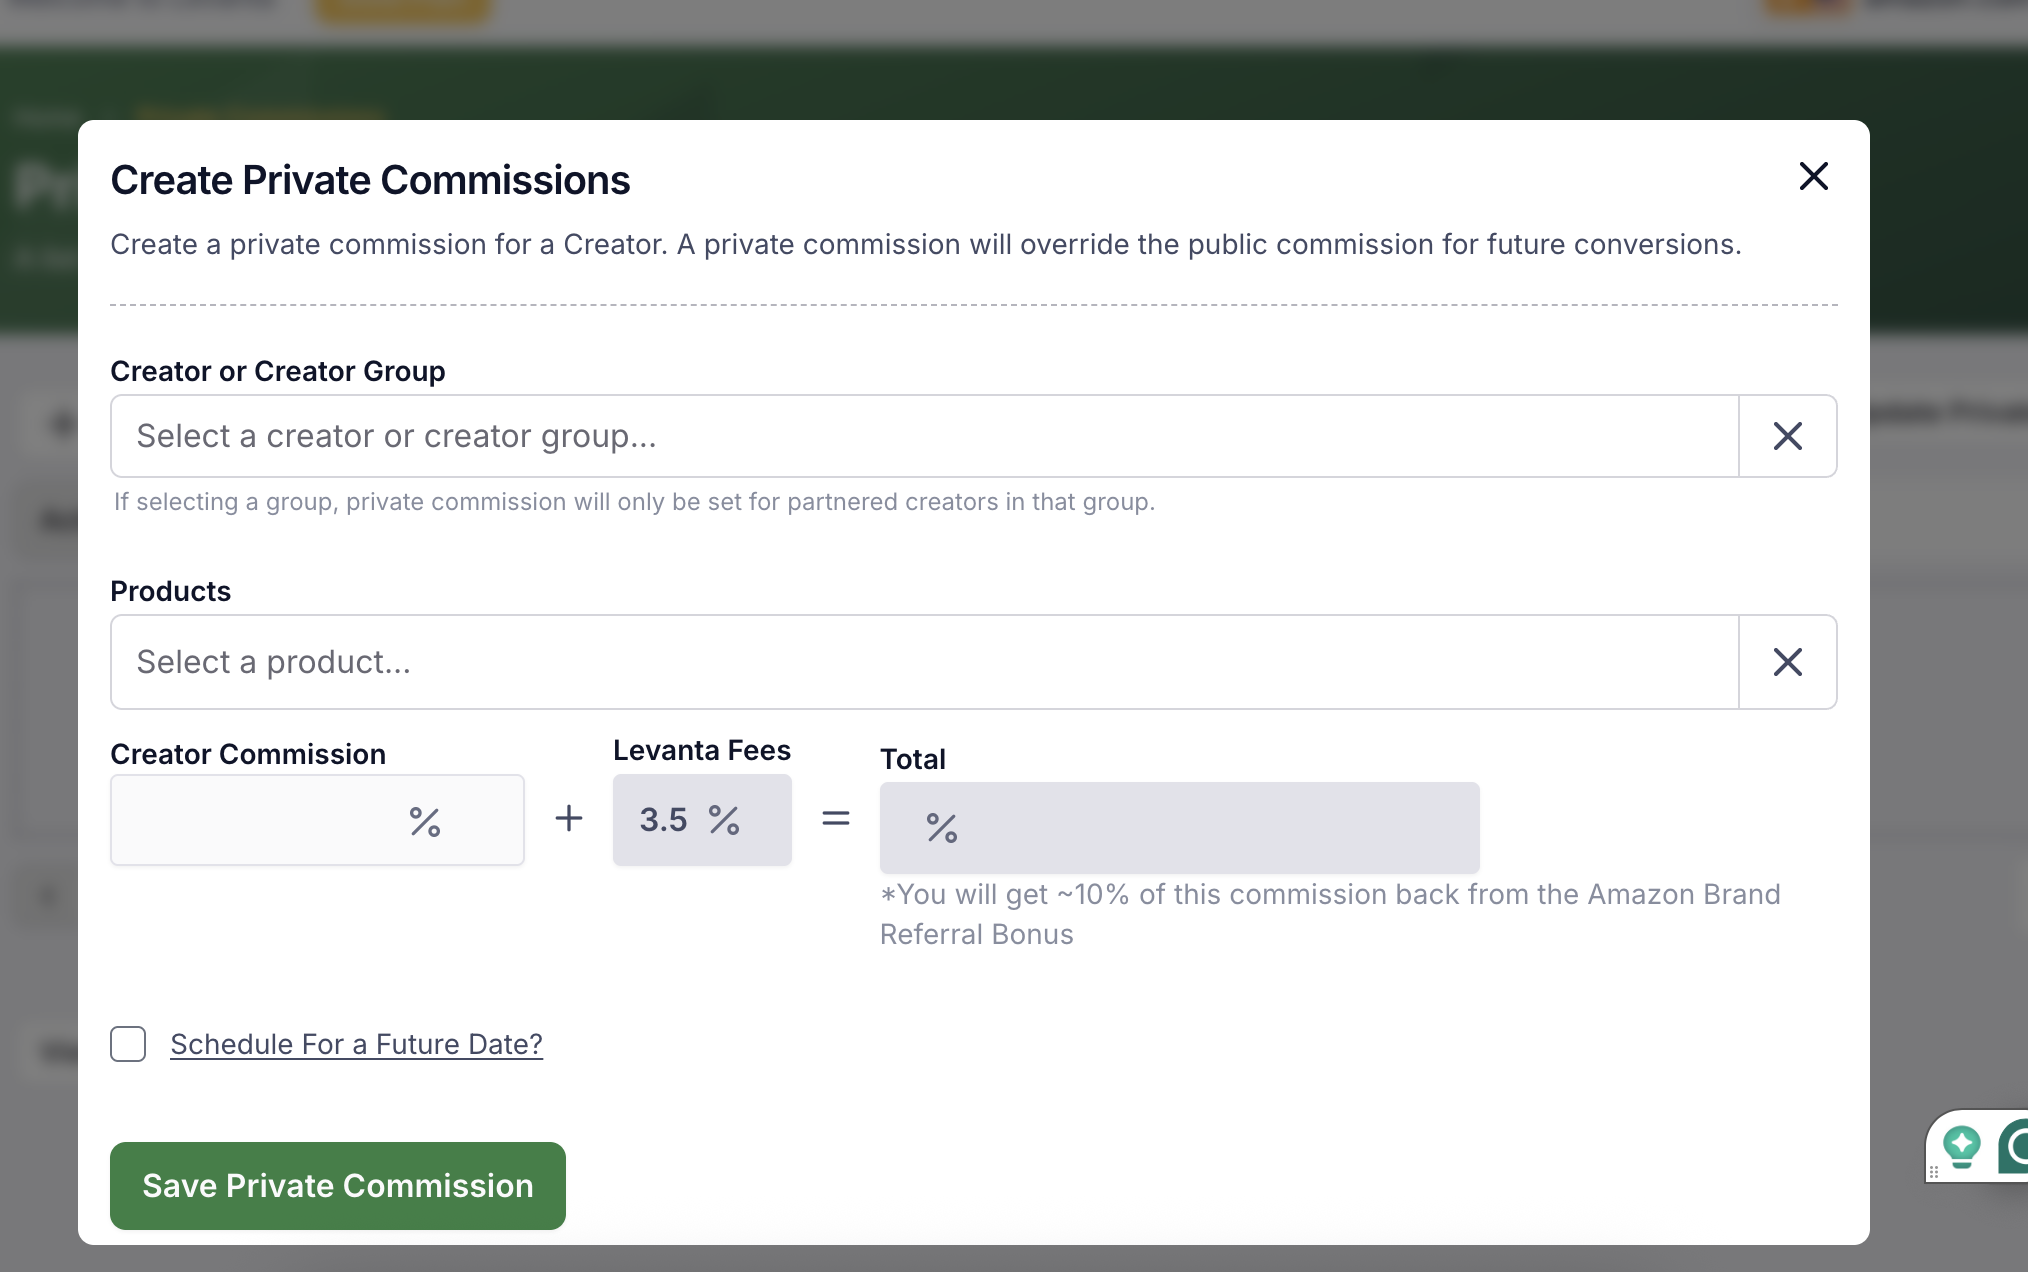Open the creator or creator group dropdown

(x=925, y=436)
